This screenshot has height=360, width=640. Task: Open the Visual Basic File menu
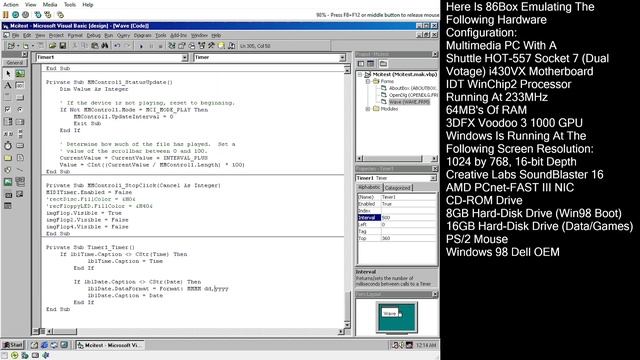click(x=15, y=36)
